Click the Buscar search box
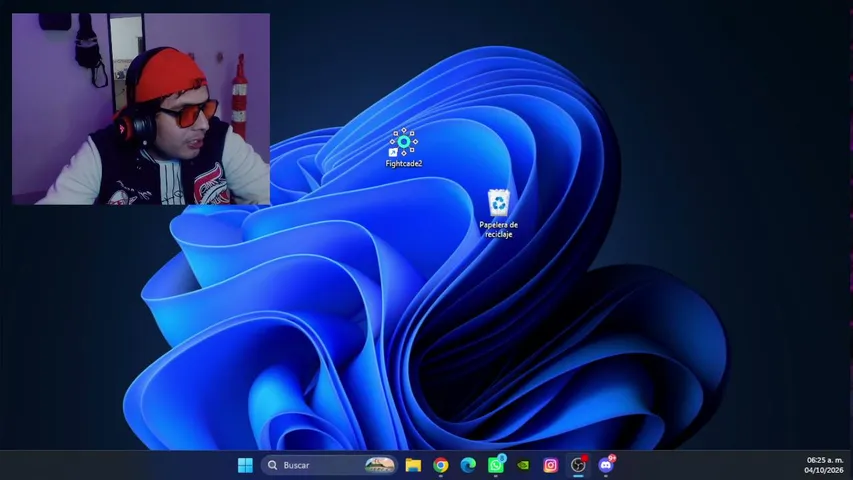The height and width of the screenshot is (480, 853). 329,465
